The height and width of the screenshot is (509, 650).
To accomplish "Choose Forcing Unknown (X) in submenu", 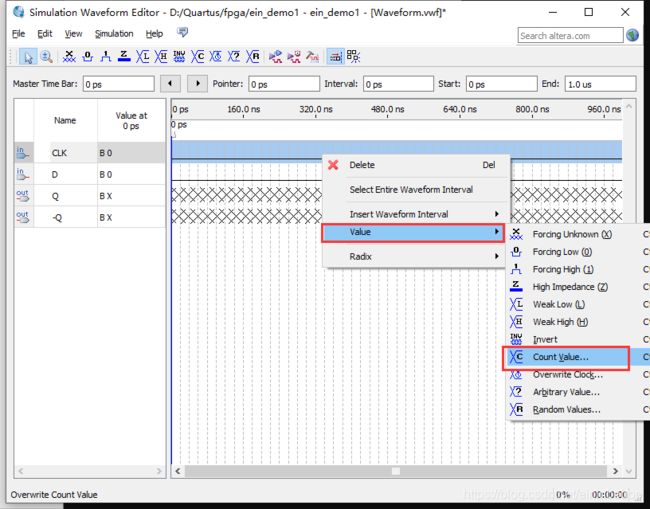I will coord(577,234).
